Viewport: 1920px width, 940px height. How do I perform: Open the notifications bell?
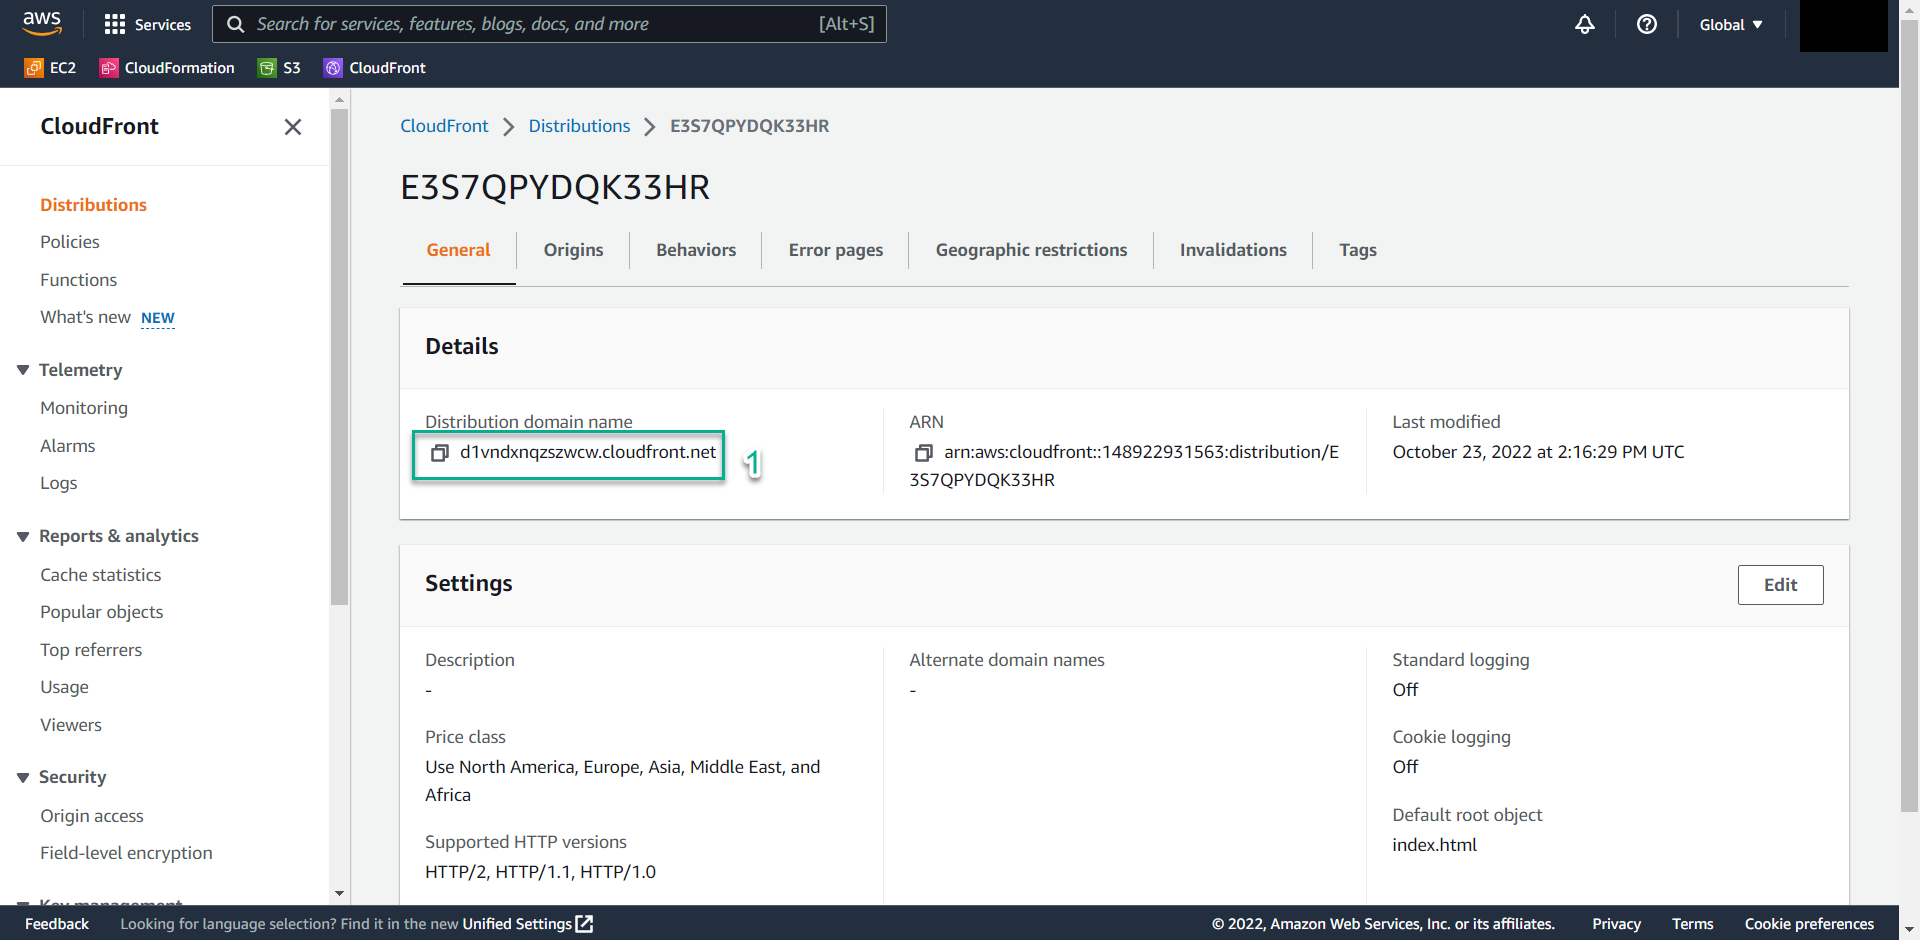click(x=1584, y=24)
